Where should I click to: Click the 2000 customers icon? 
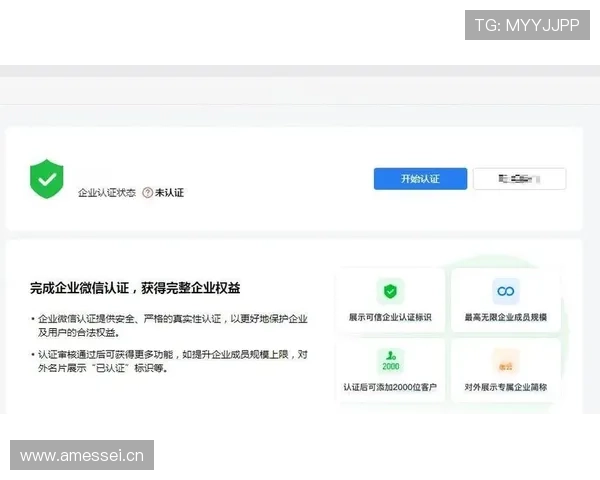pos(390,361)
